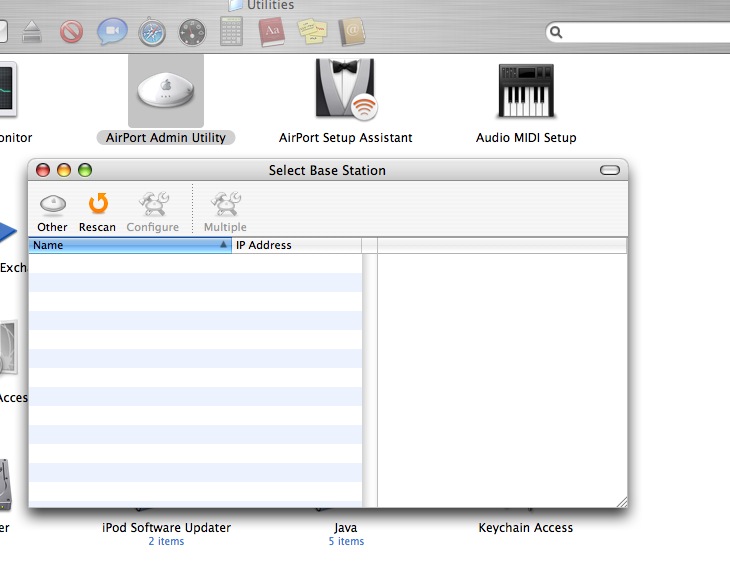
Task: Minimize Select Base Station with yellow button
Action: [64, 170]
